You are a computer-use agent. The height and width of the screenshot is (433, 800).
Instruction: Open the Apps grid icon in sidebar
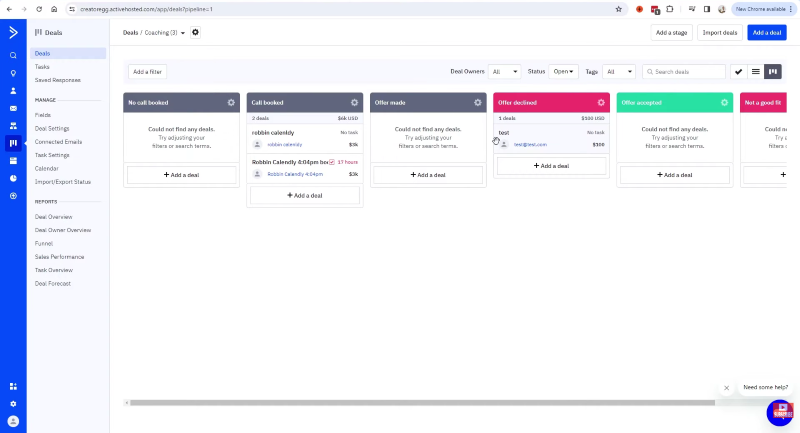pos(13,386)
